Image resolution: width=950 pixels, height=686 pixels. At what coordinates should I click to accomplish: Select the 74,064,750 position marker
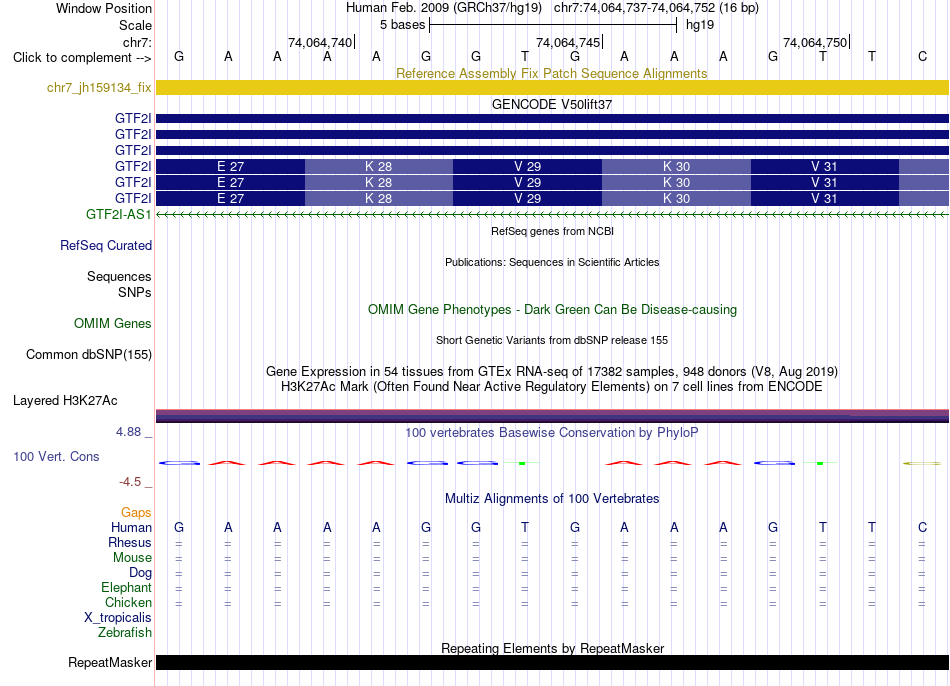(816, 42)
